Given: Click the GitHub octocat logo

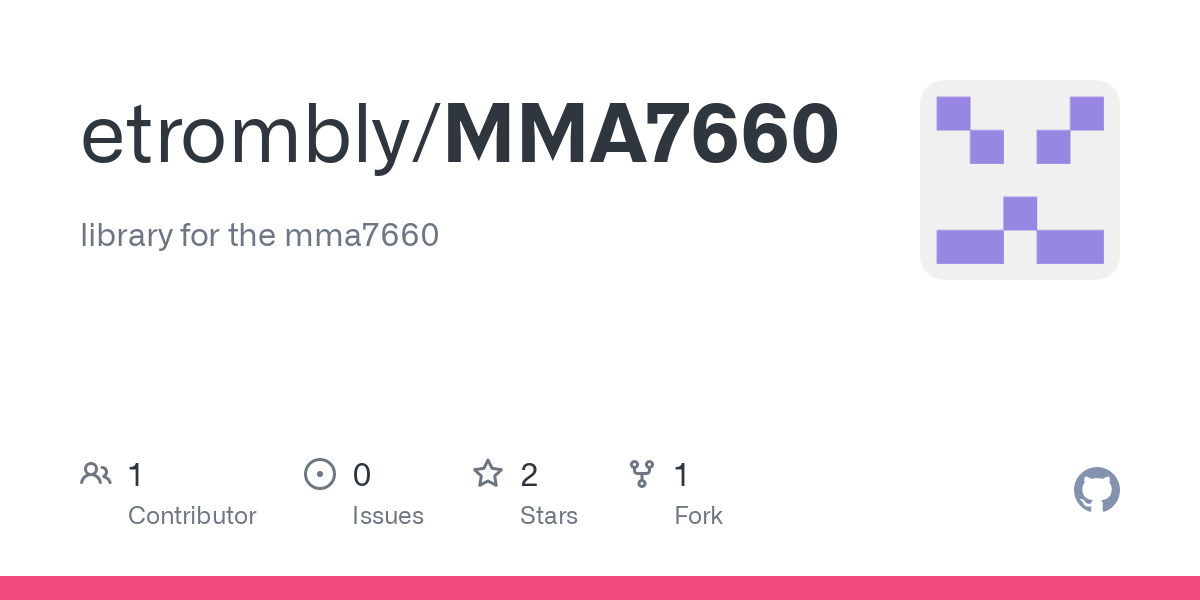Looking at the screenshot, I should coord(1096,491).
